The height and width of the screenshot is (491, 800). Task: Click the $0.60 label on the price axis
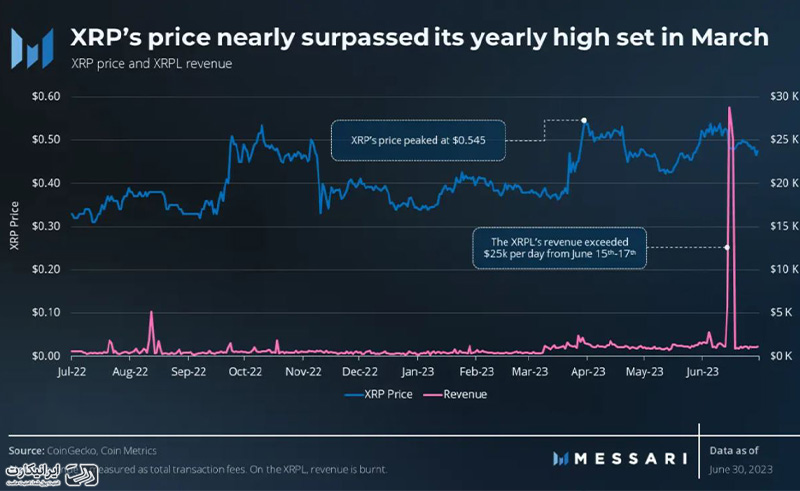click(x=47, y=97)
